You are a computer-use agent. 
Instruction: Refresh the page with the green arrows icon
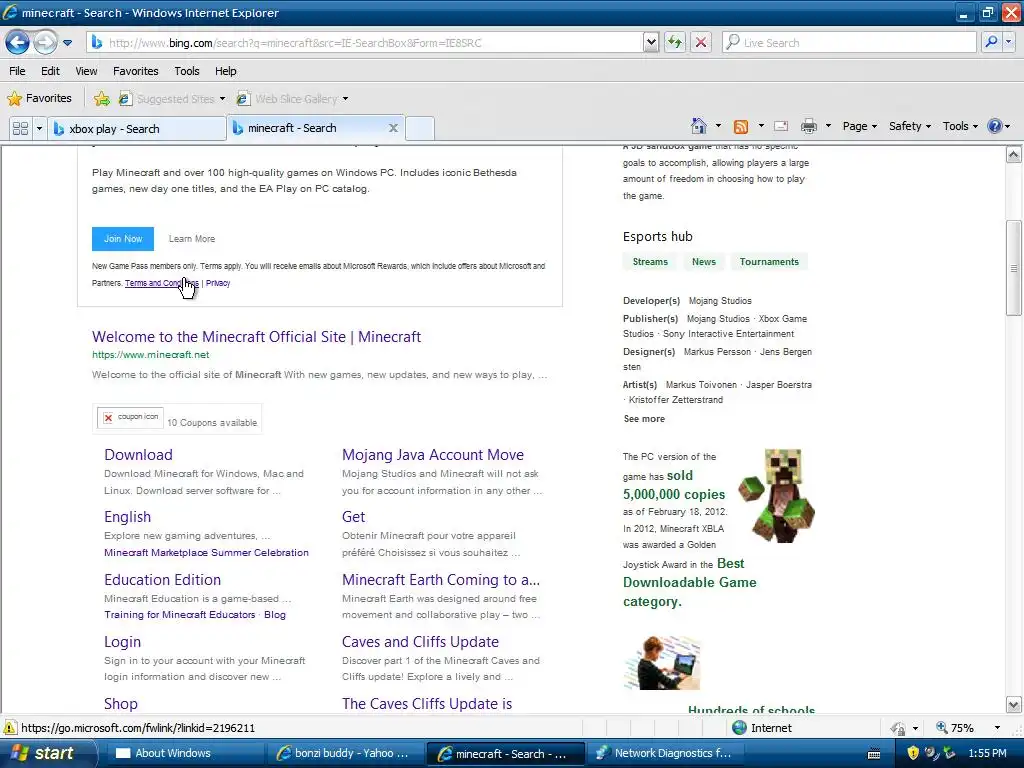tap(675, 43)
